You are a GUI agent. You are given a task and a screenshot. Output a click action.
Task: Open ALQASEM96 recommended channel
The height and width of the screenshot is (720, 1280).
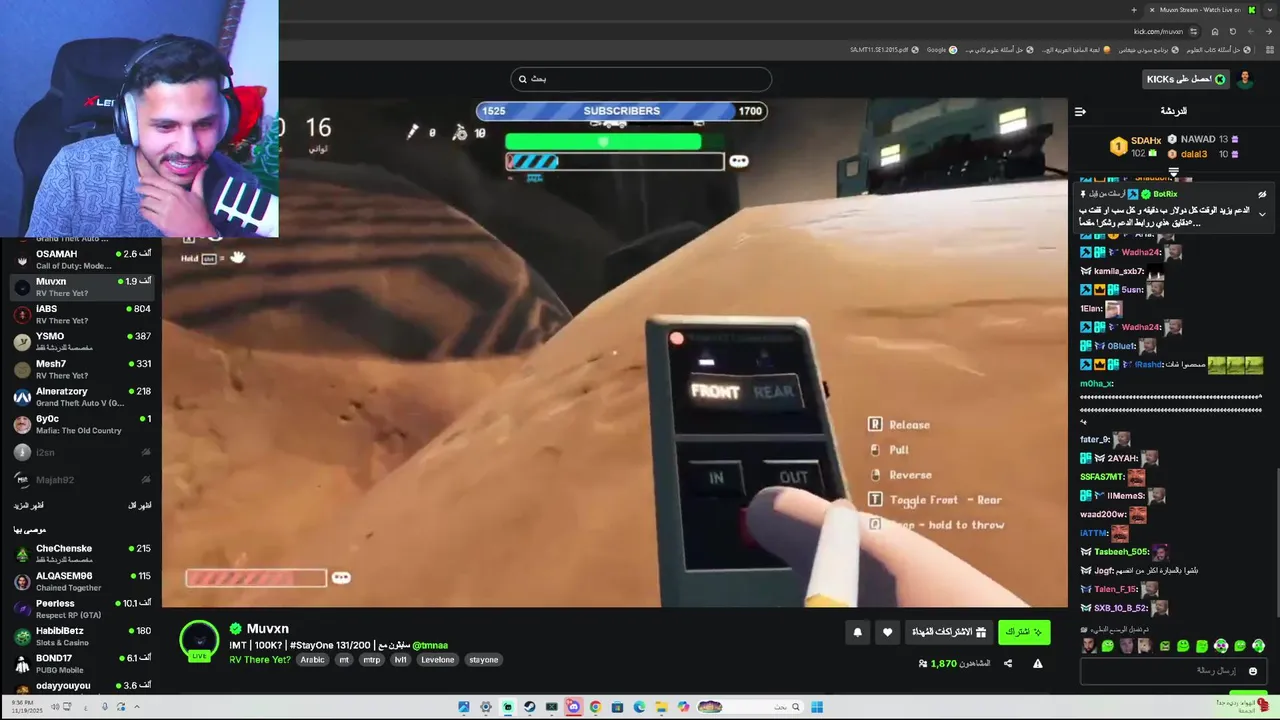pos(81,581)
